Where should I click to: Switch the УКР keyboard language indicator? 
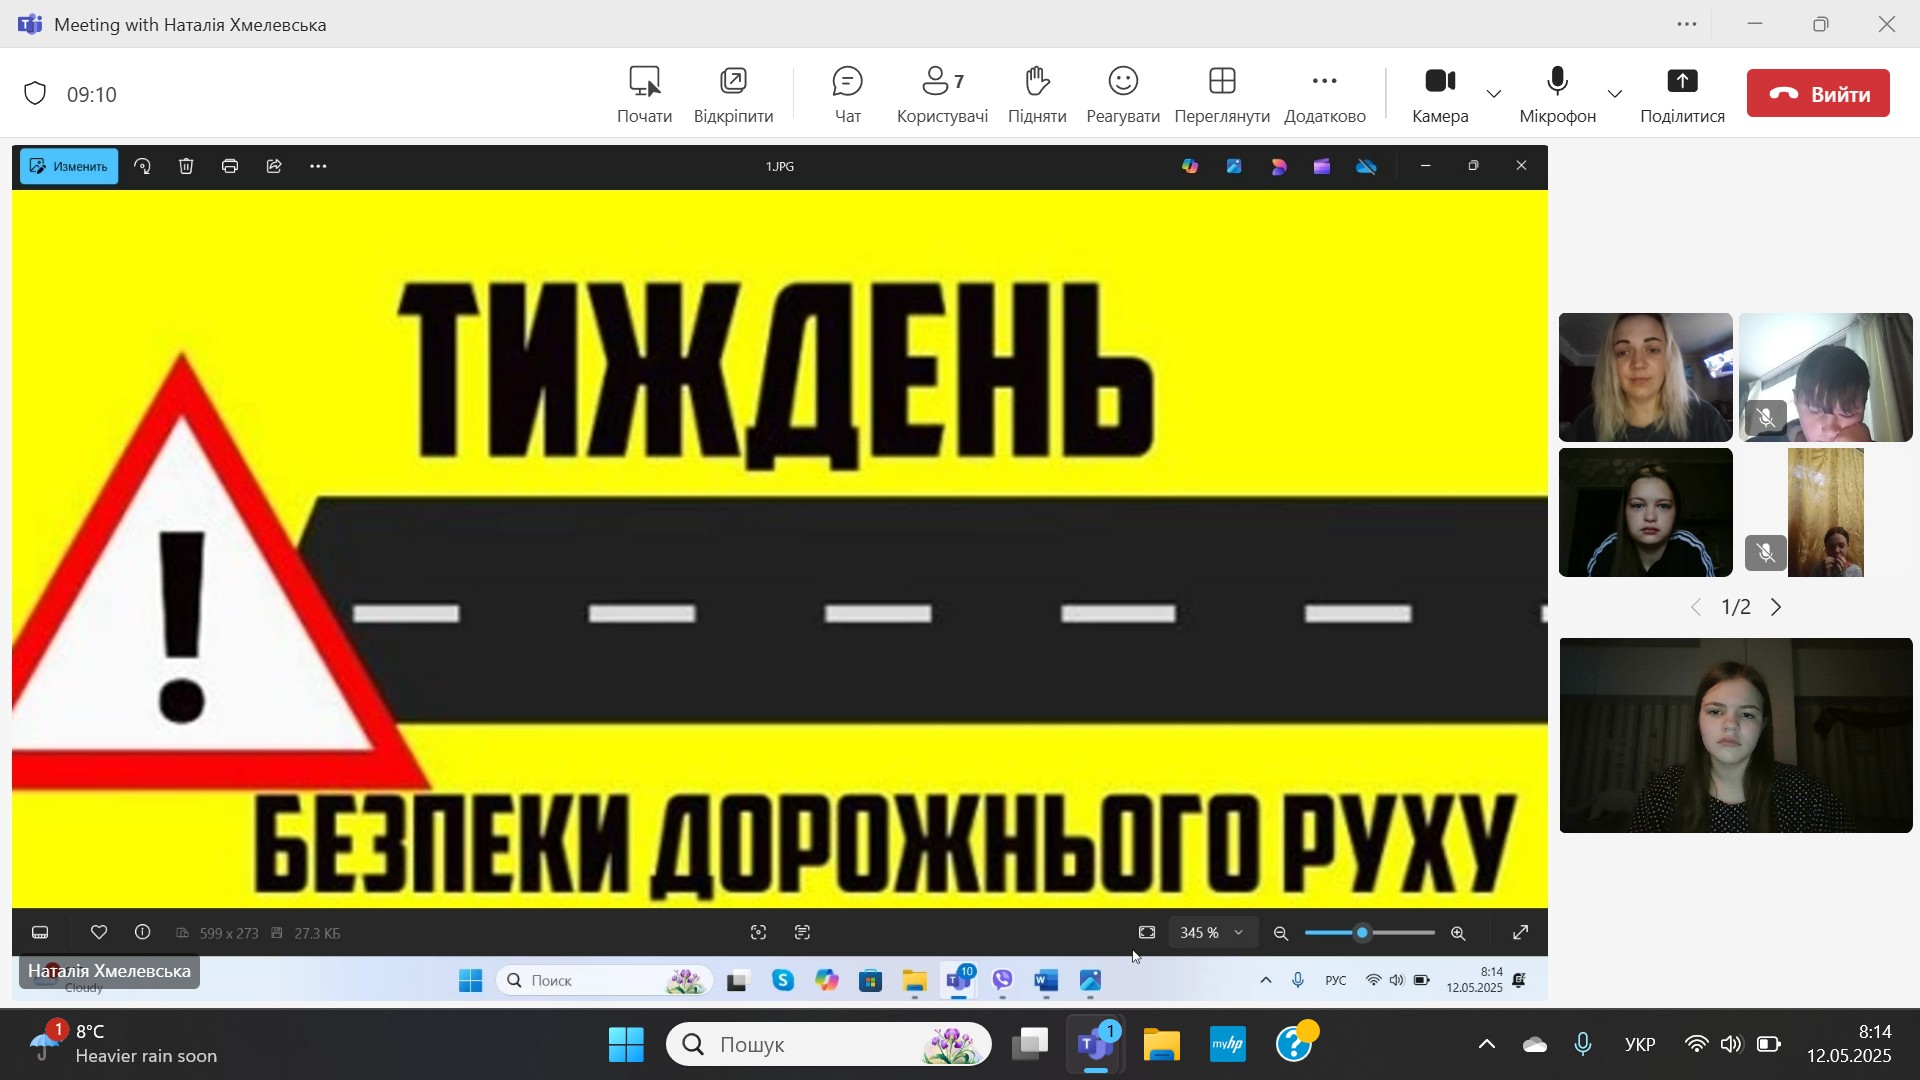point(1640,1045)
